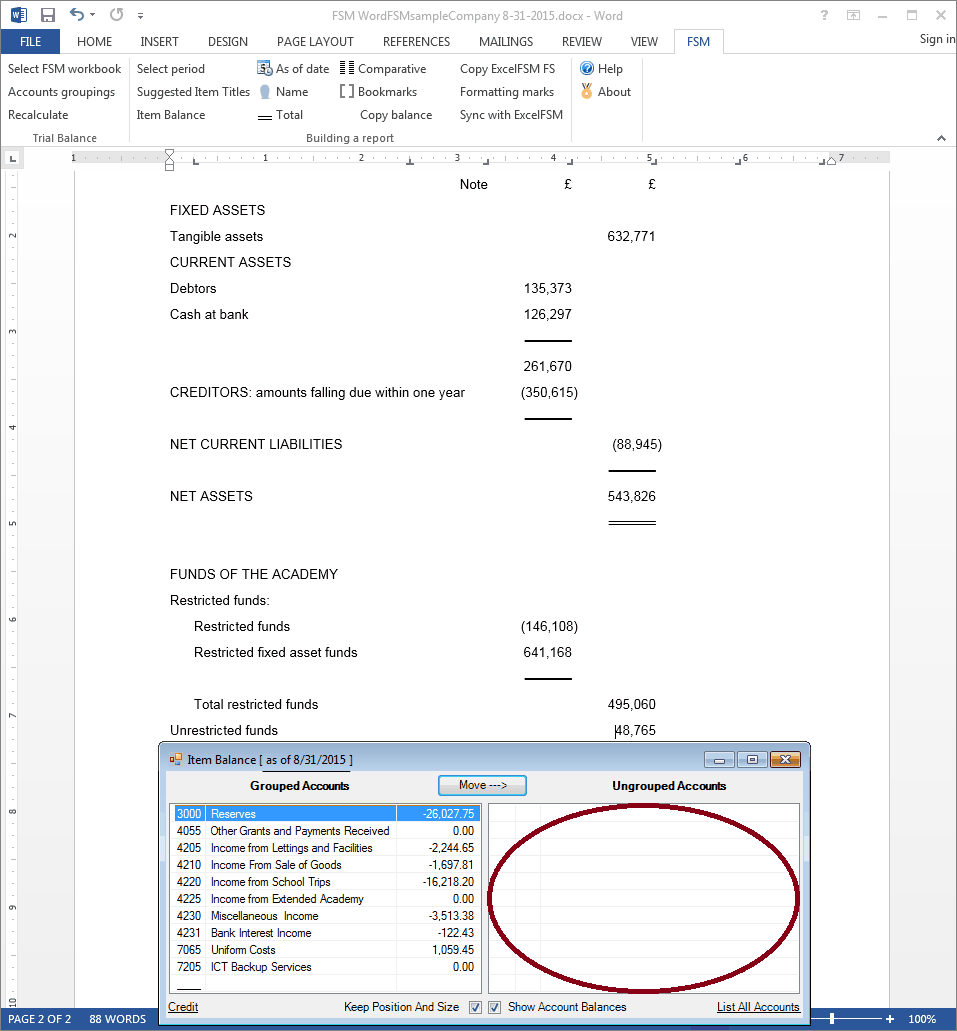Toggle Formatting marks

[507, 91]
